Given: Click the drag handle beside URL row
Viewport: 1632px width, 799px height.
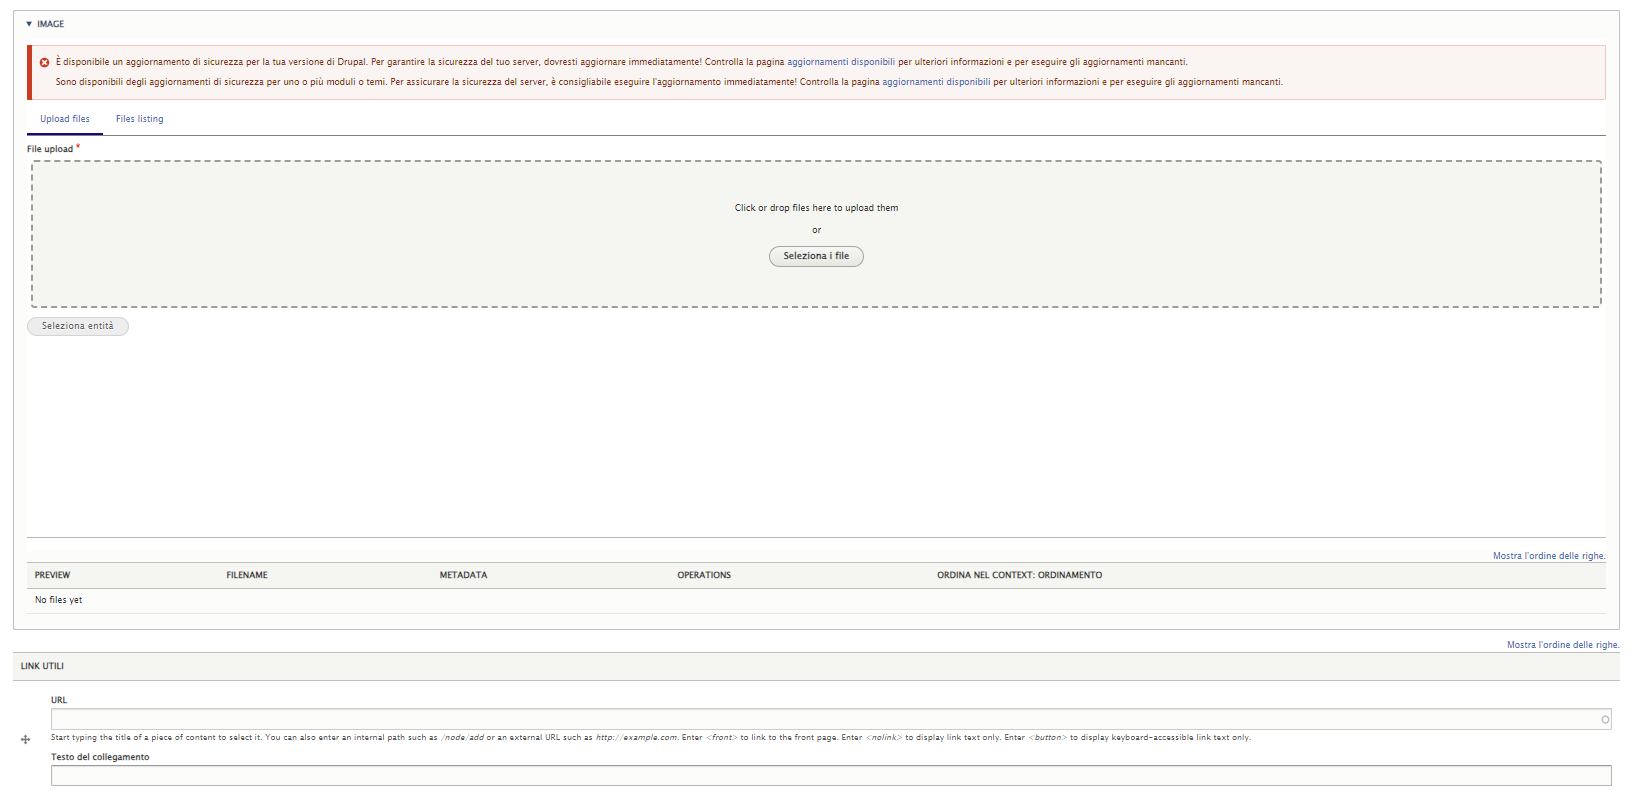Looking at the screenshot, I should tap(25, 739).
